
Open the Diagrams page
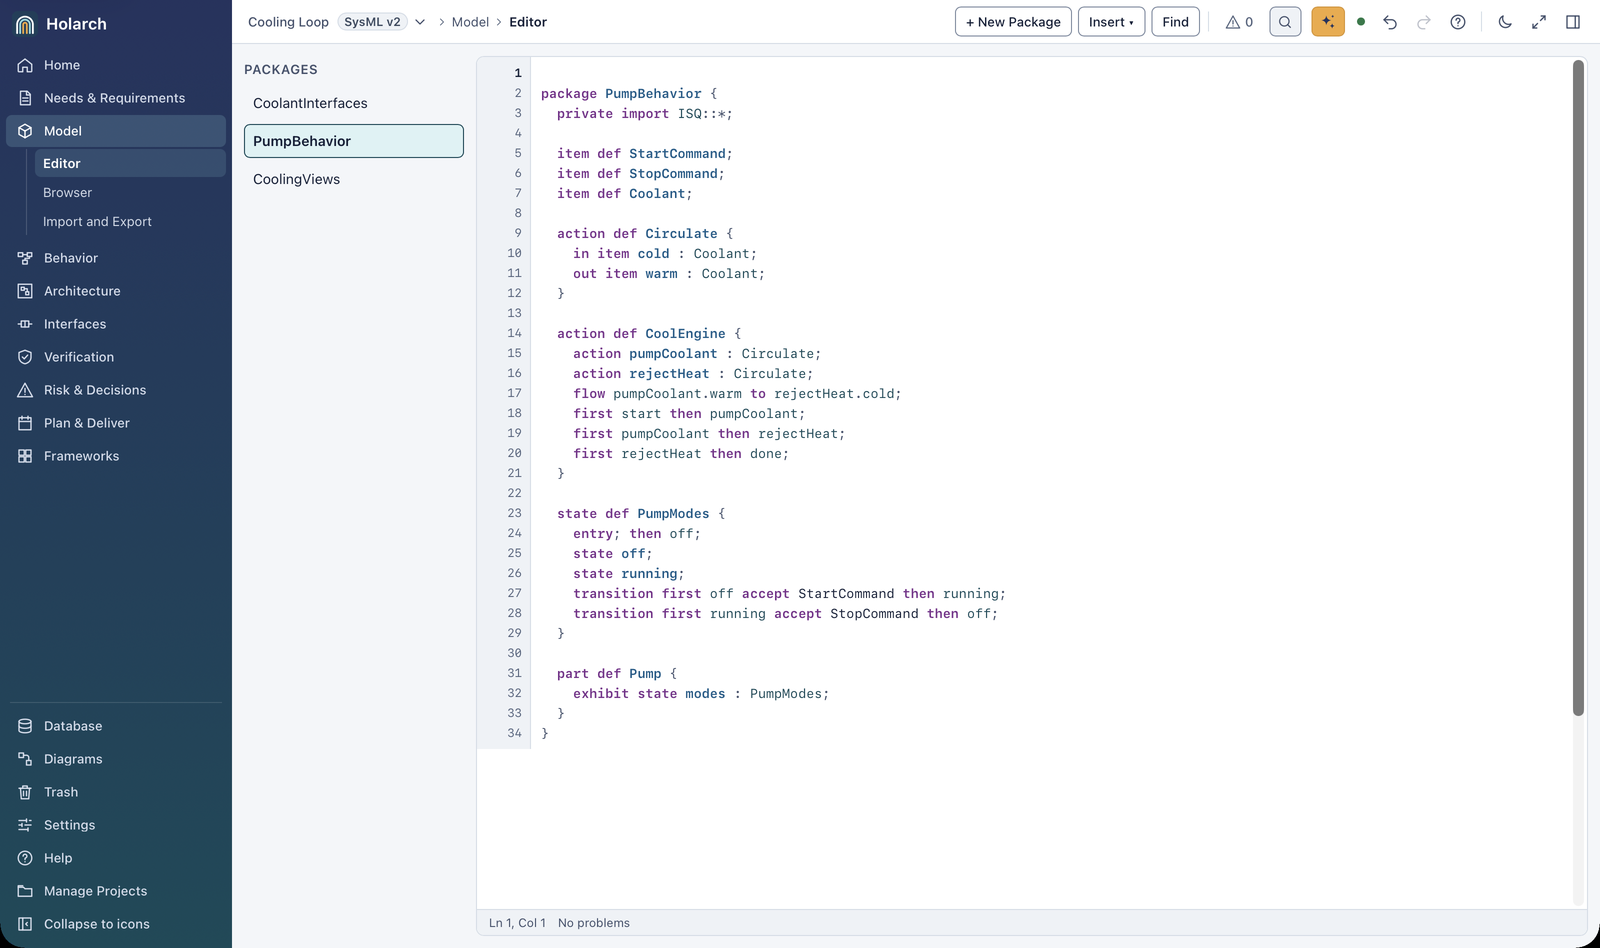tap(116, 759)
